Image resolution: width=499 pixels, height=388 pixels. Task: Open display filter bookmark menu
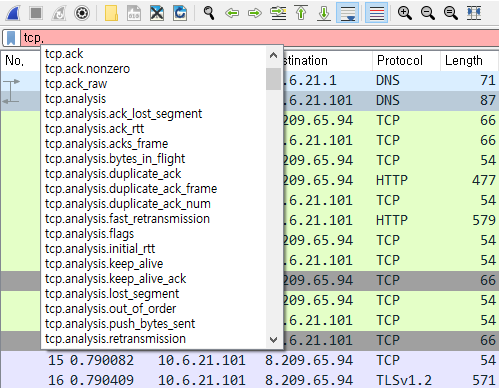pos(11,38)
